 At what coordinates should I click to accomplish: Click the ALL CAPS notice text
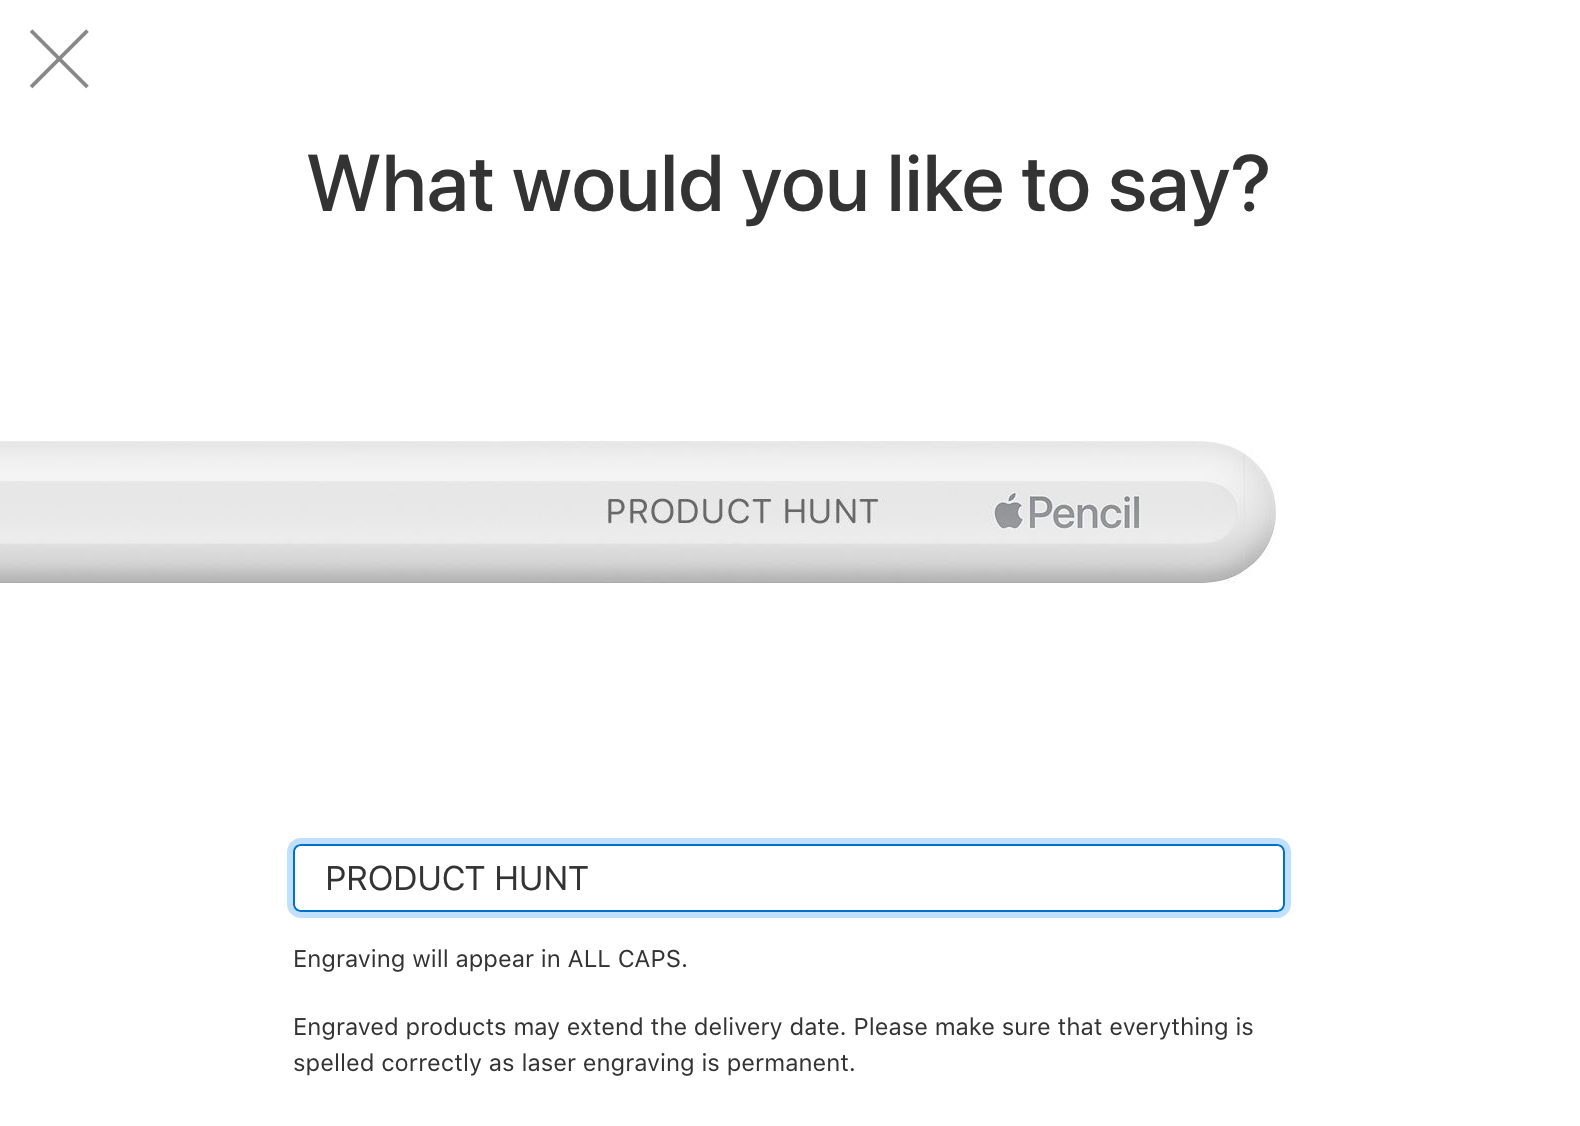coord(490,959)
